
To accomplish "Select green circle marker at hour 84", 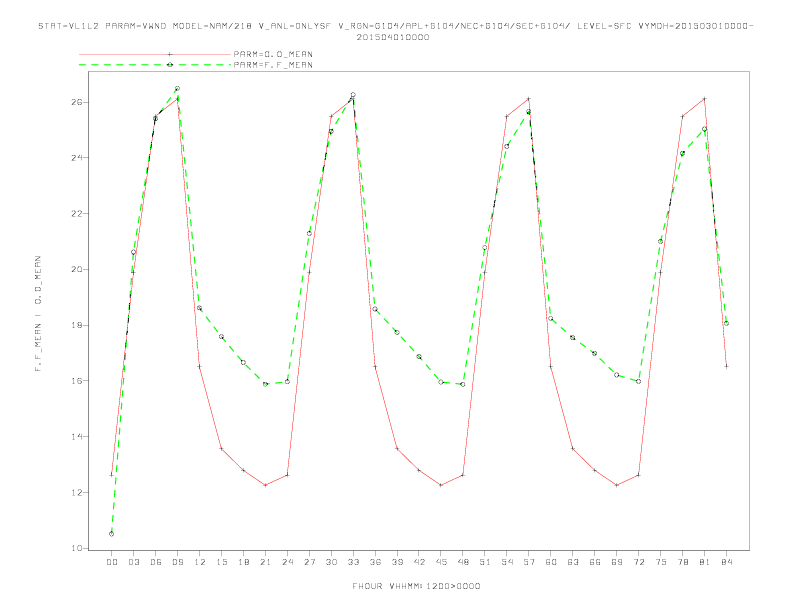I will click(726, 323).
